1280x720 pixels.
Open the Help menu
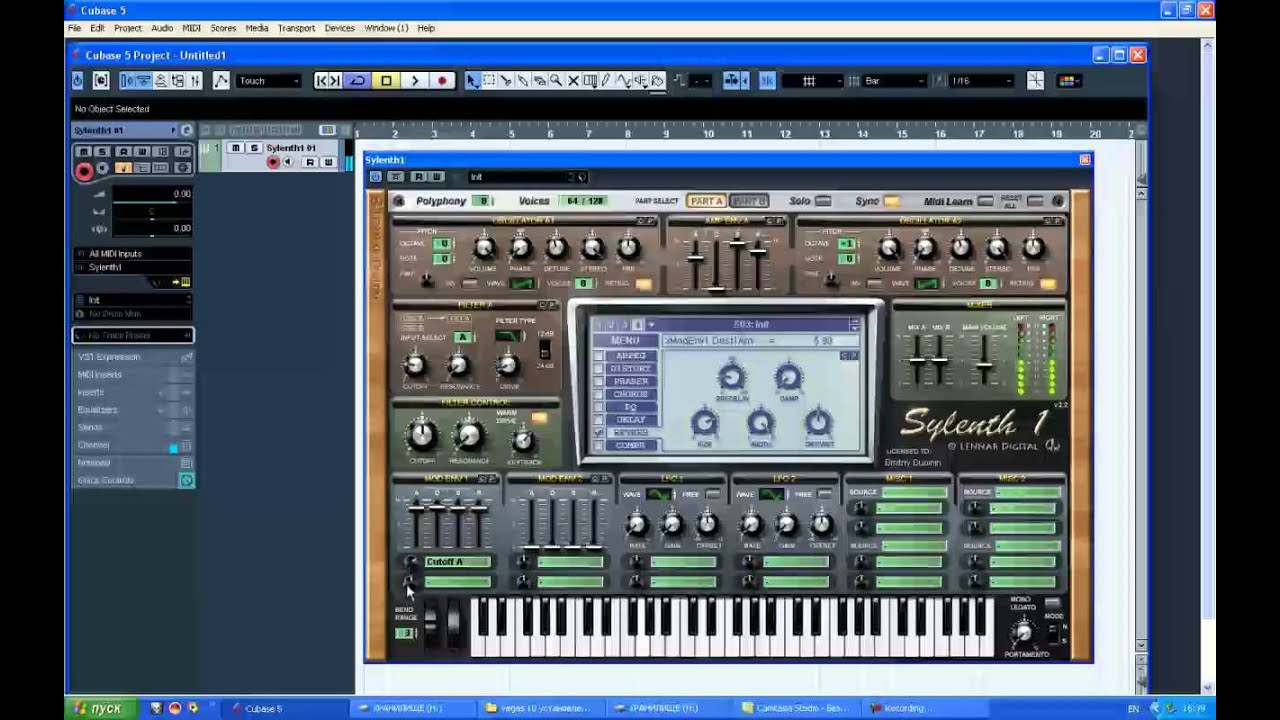pos(426,28)
